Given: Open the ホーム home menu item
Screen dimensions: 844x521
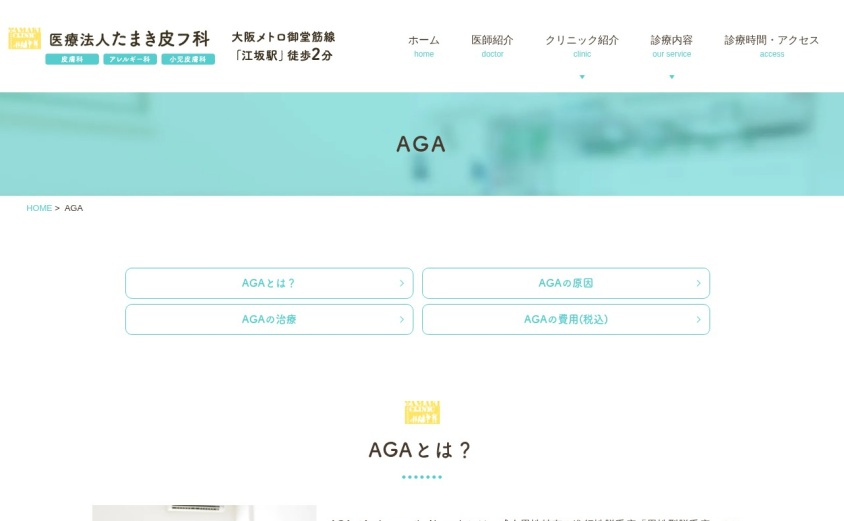Looking at the screenshot, I should tap(424, 46).
